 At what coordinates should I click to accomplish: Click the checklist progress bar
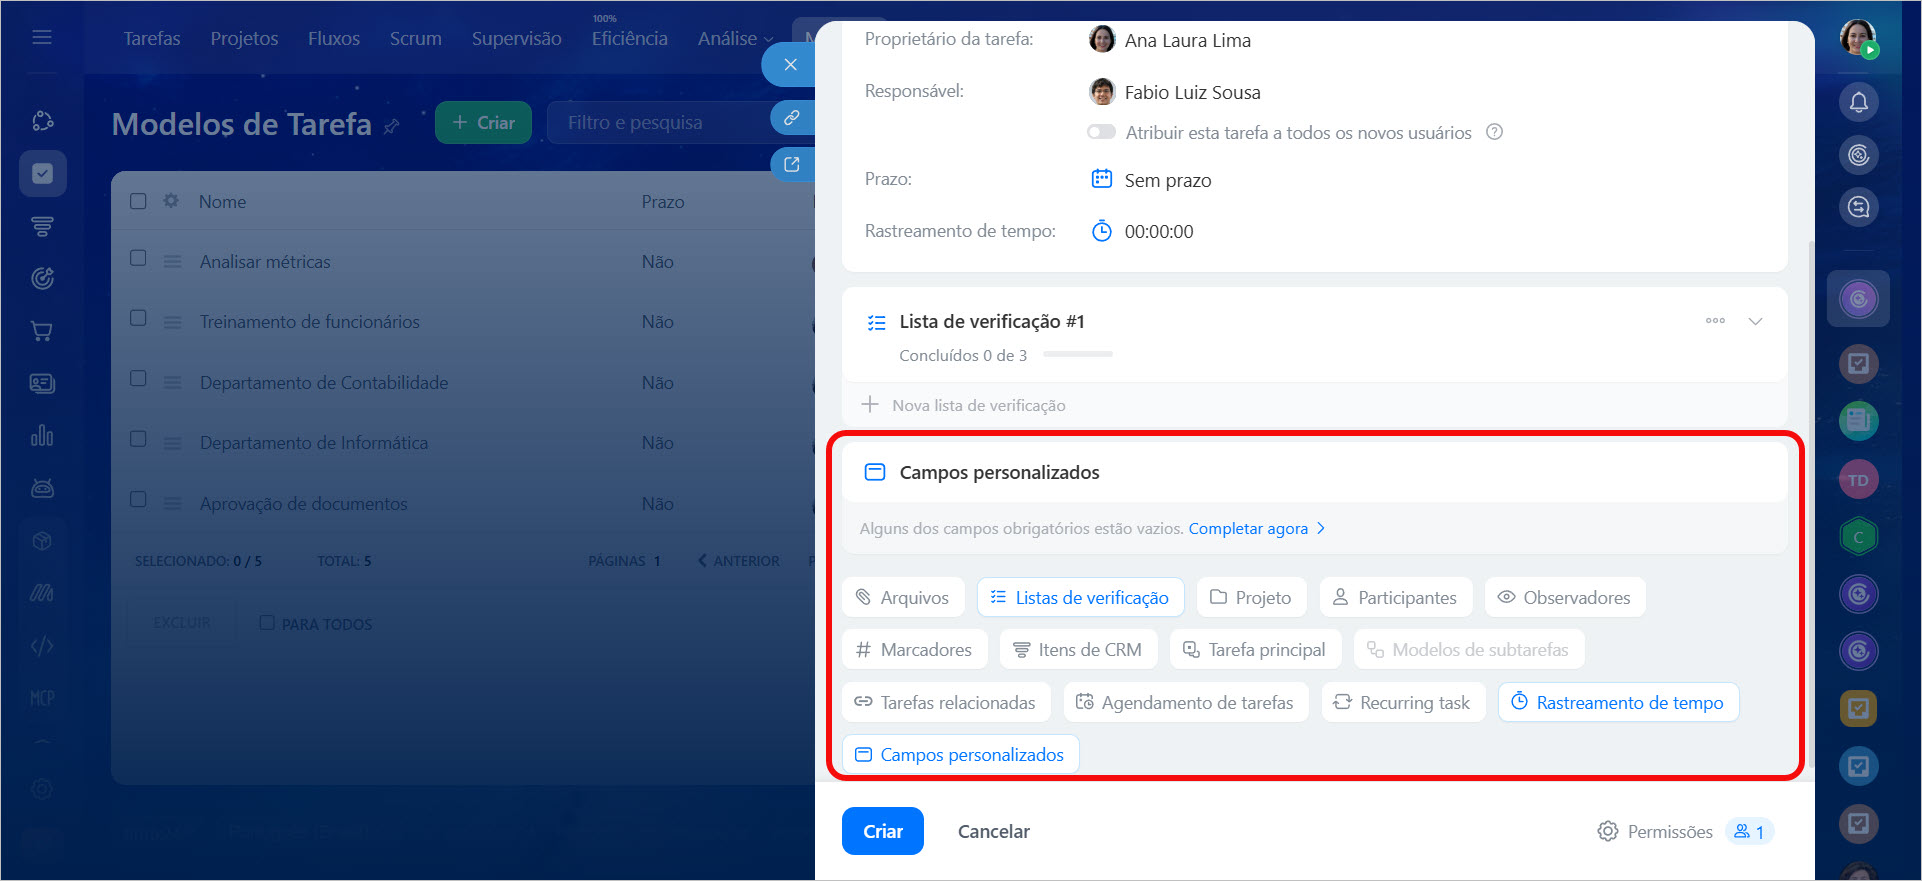[1078, 355]
